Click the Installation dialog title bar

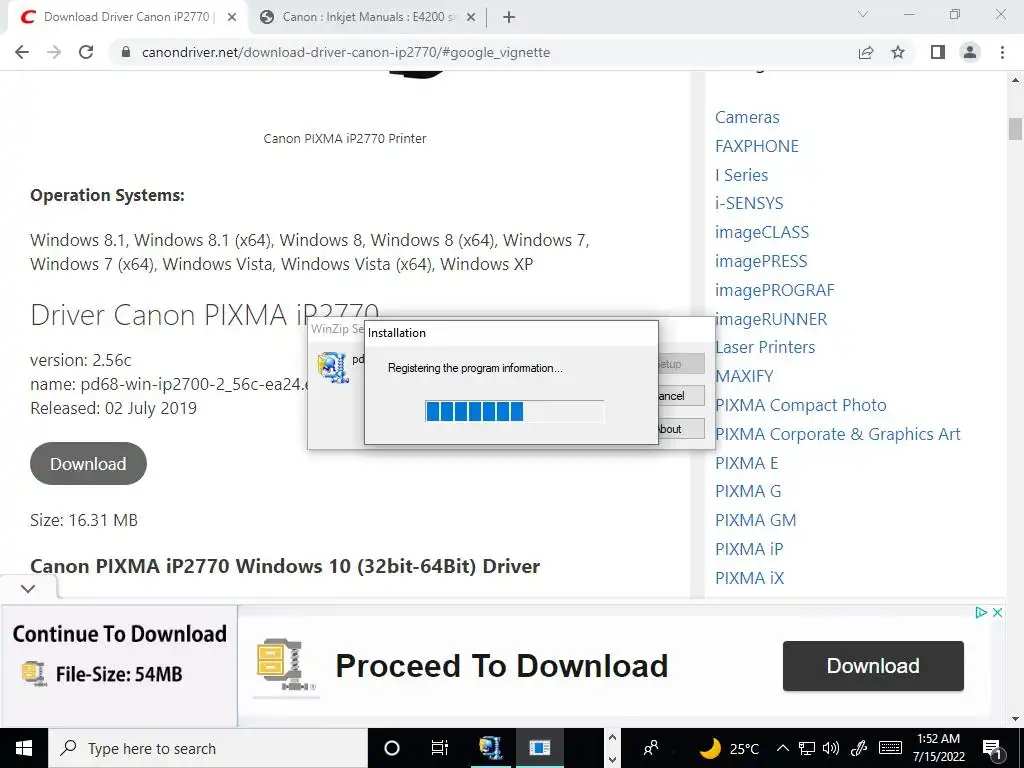click(511, 332)
